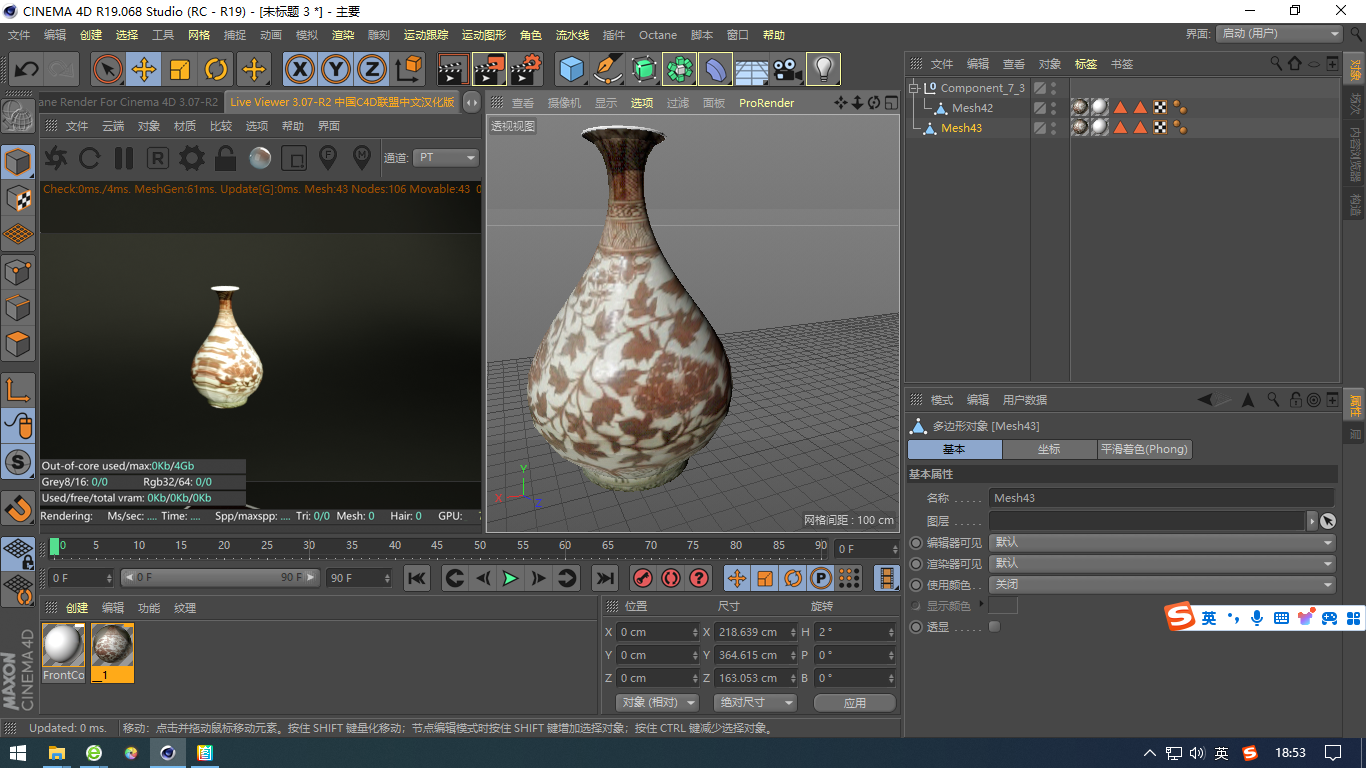
Task: Toggle the Y axis lock
Action: click(336, 70)
